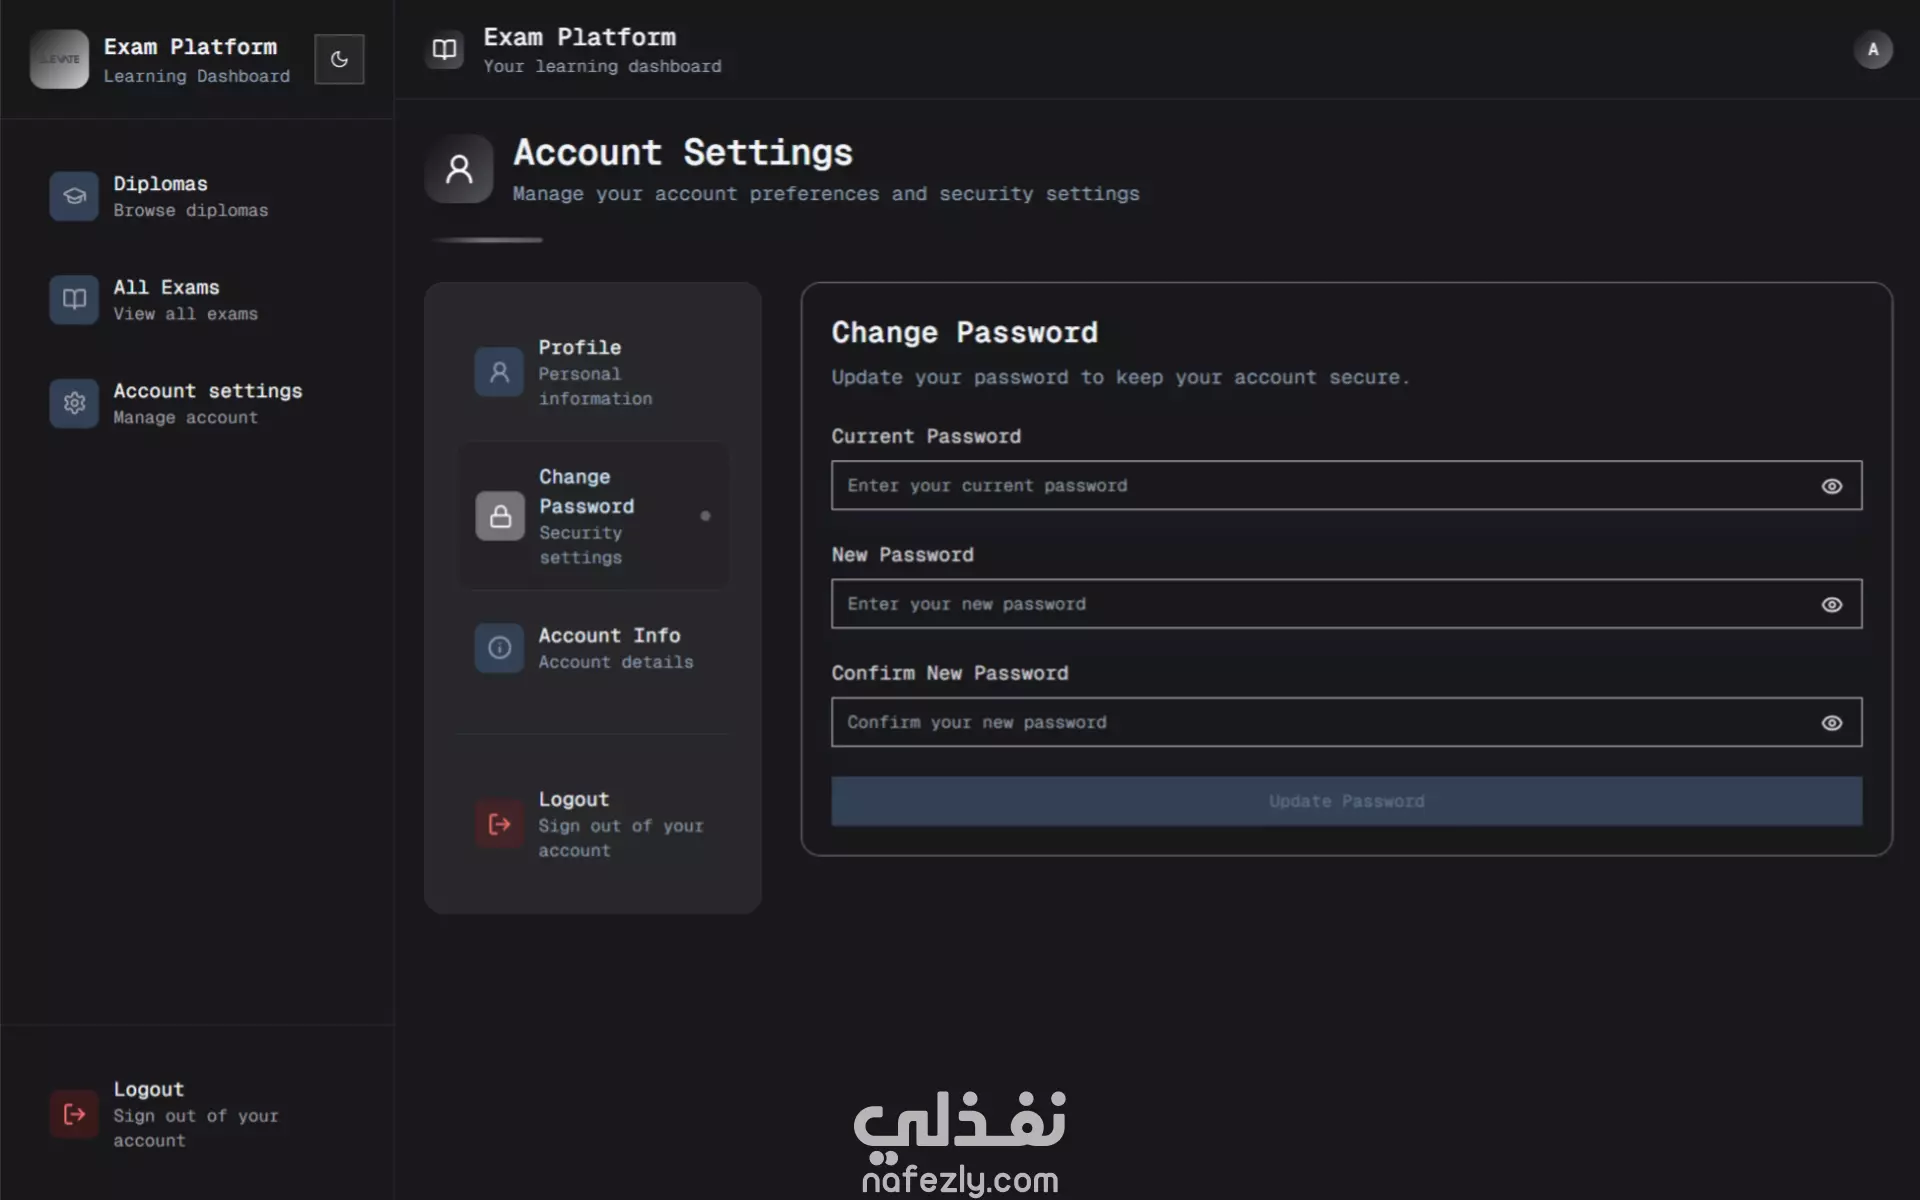
Task: Click the book icon in header
Action: click(x=444, y=49)
